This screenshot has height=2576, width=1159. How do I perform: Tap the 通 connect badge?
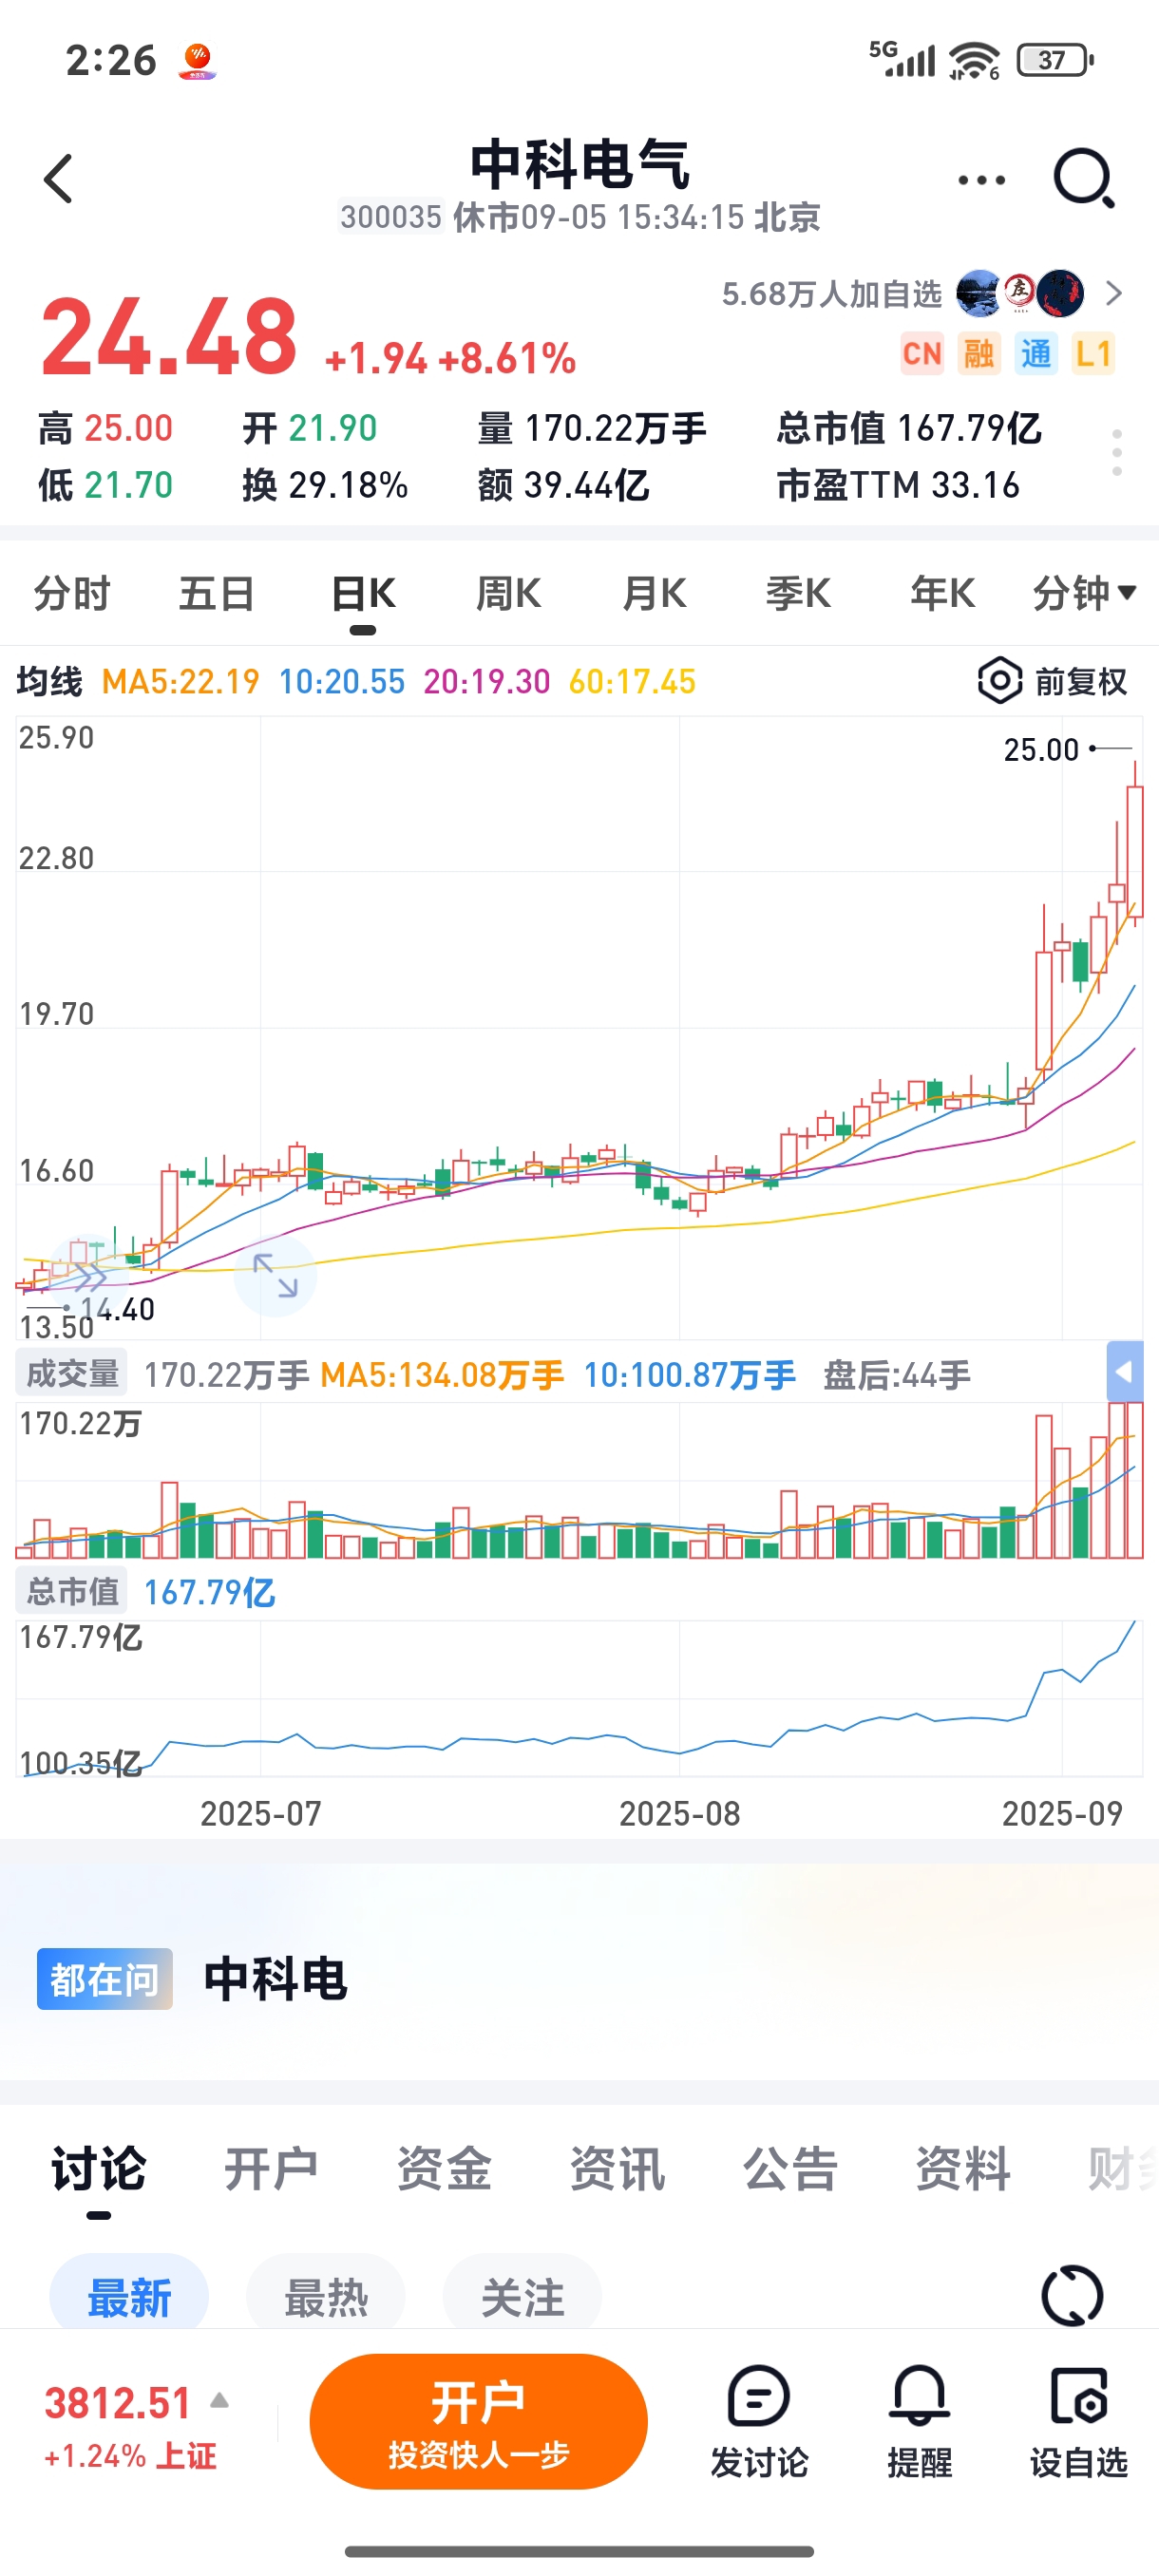1036,354
